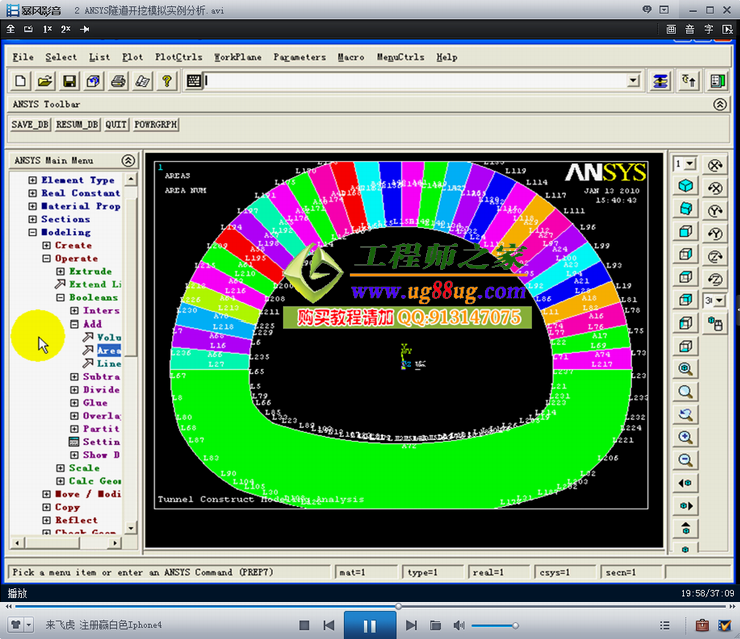The image size is (740, 639).
Task: Select Areas under the Add node
Action: (109, 350)
